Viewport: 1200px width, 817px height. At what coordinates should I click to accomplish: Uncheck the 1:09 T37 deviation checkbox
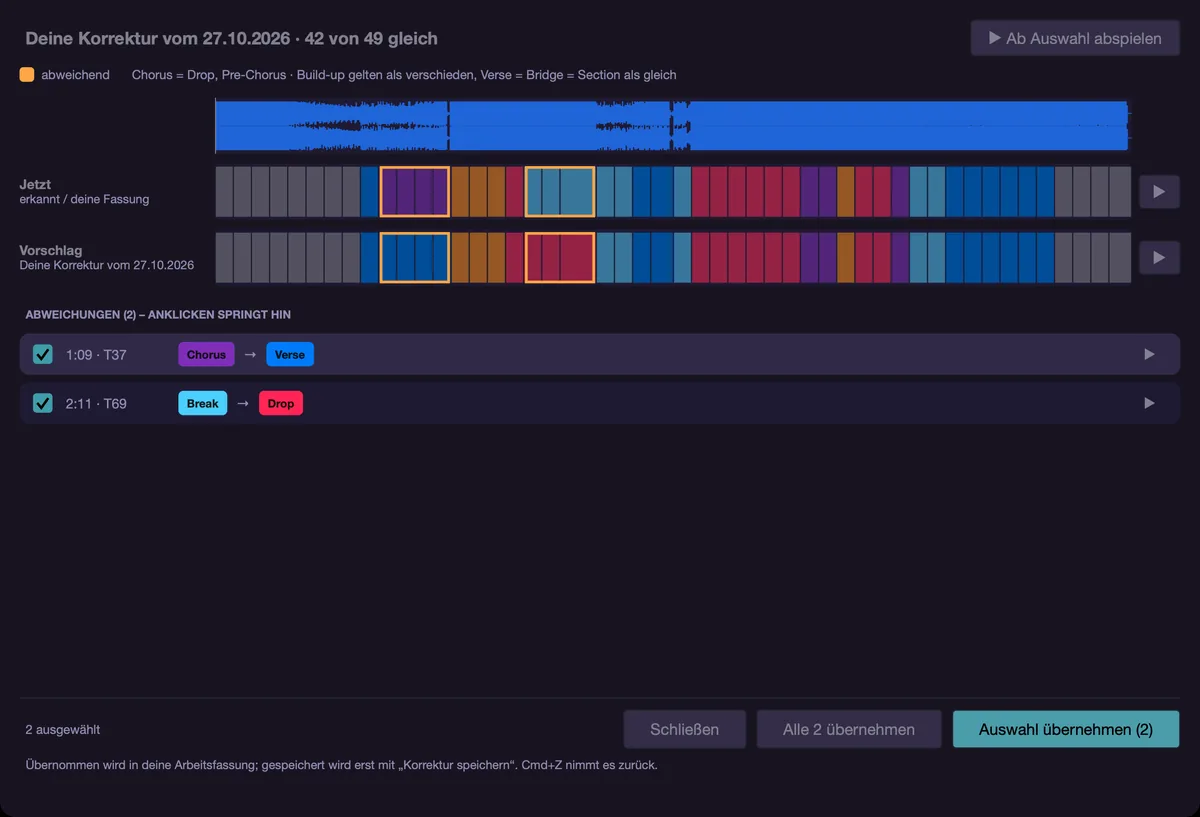pos(43,354)
